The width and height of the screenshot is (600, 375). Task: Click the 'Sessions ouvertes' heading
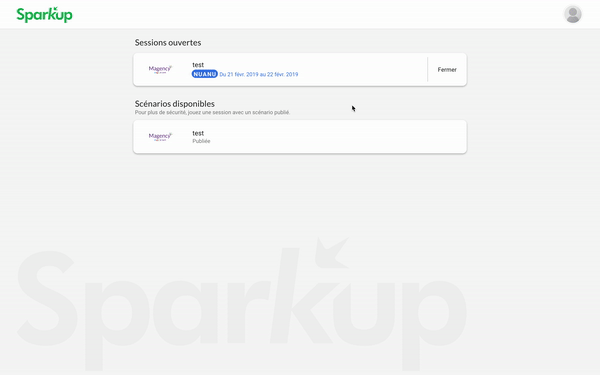[x=168, y=42]
